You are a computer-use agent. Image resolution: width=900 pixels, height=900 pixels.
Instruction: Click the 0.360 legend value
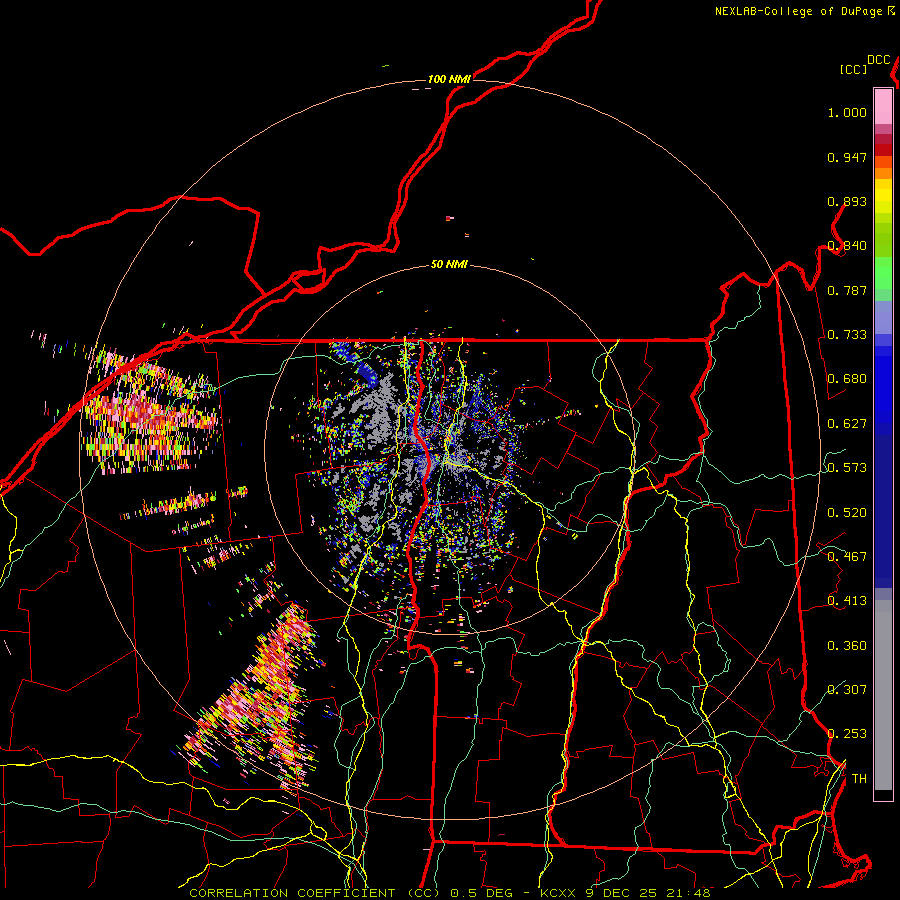(x=847, y=646)
